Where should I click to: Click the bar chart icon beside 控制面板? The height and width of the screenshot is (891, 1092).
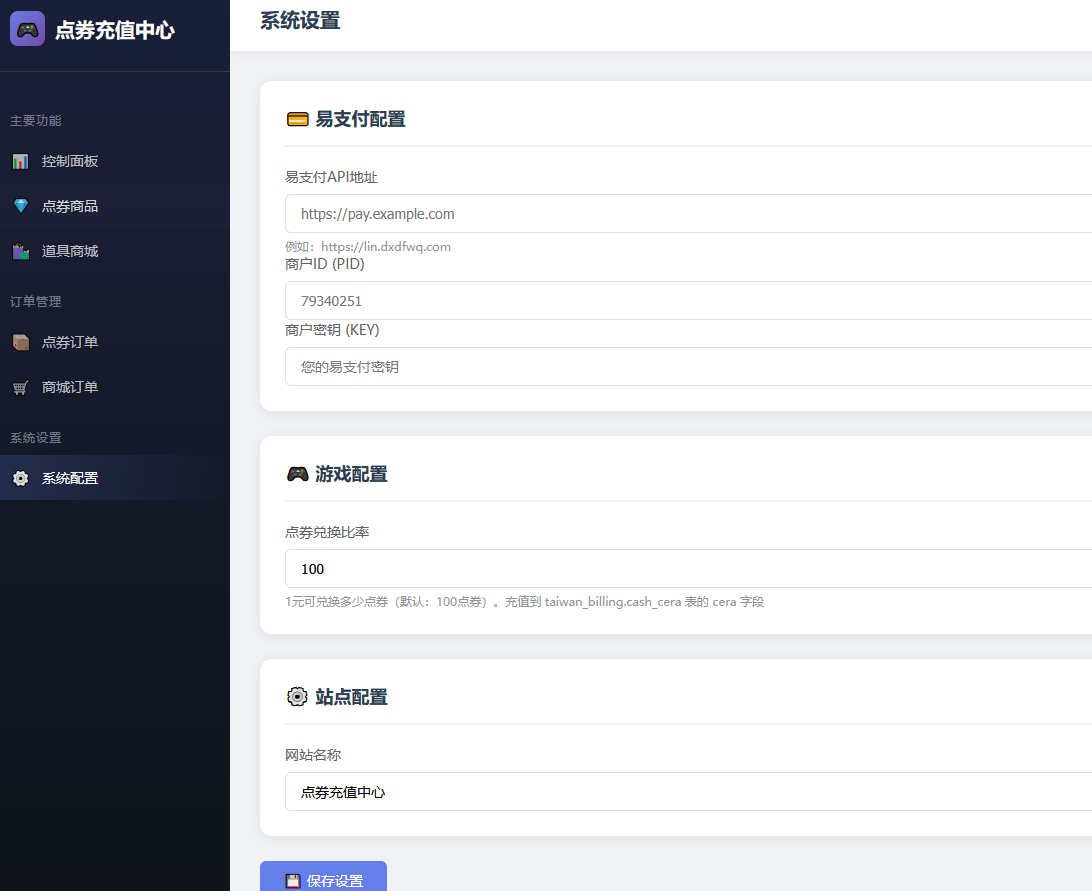pyautogui.click(x=20, y=161)
